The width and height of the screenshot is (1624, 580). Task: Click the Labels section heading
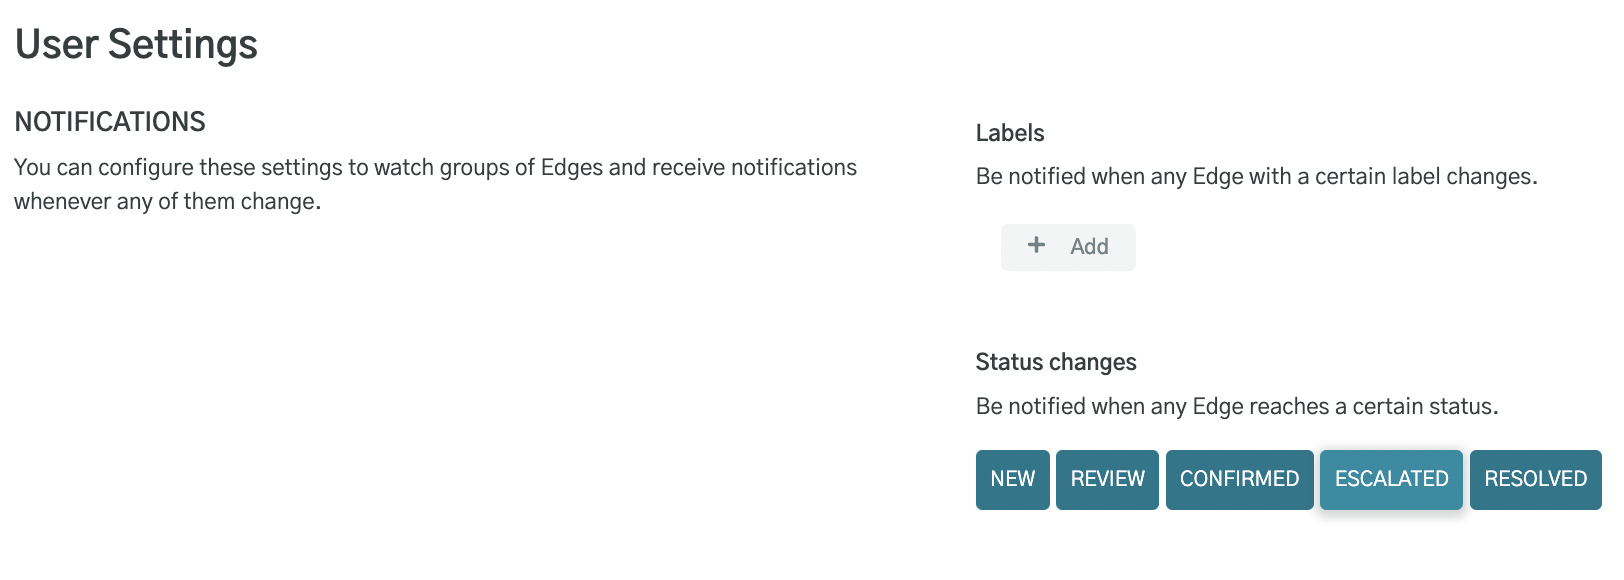coord(1010,133)
